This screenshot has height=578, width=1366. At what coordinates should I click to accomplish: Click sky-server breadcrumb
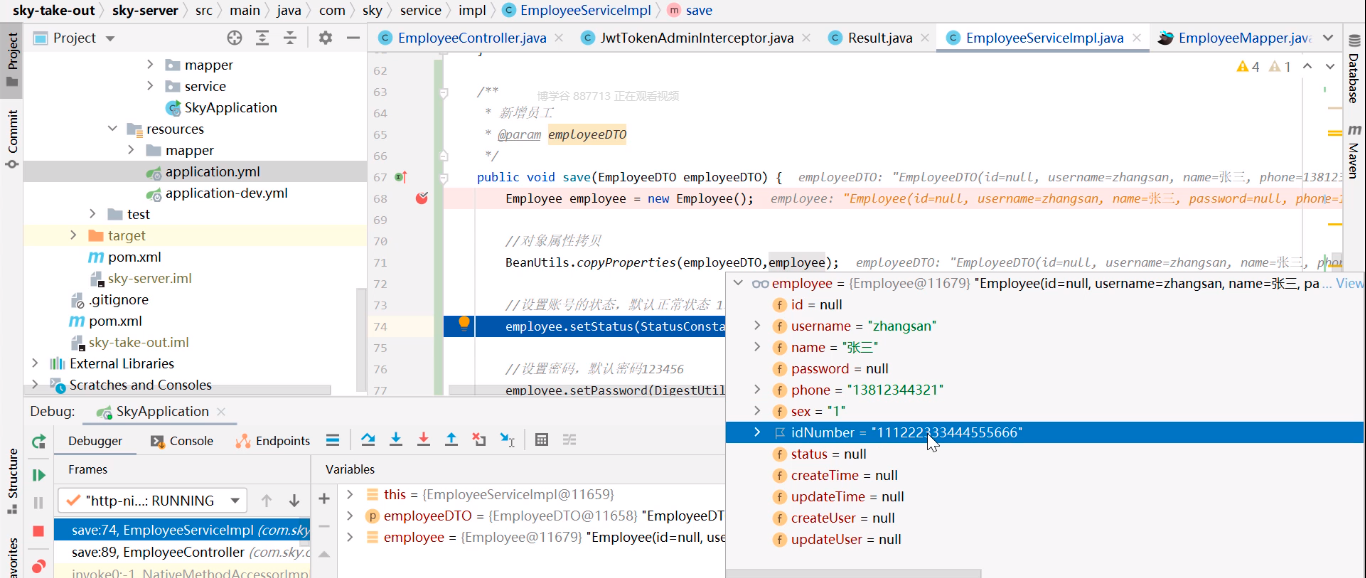(145, 10)
